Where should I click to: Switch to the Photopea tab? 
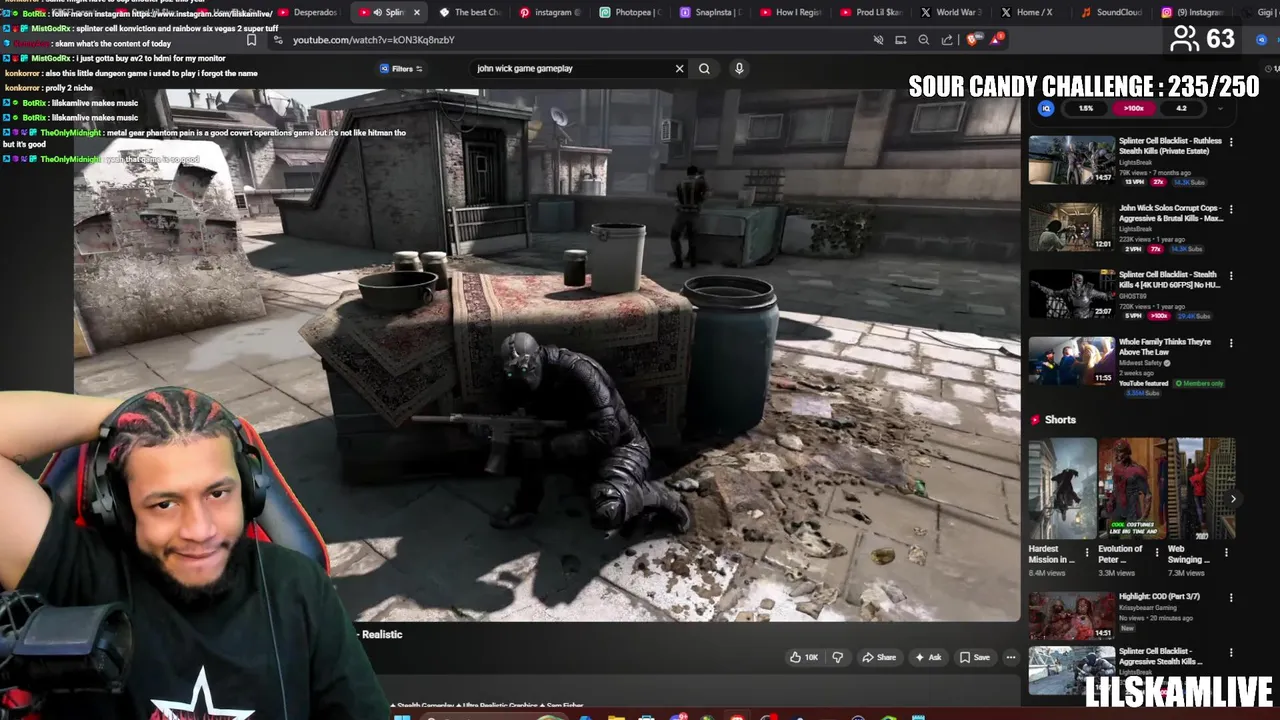point(630,12)
